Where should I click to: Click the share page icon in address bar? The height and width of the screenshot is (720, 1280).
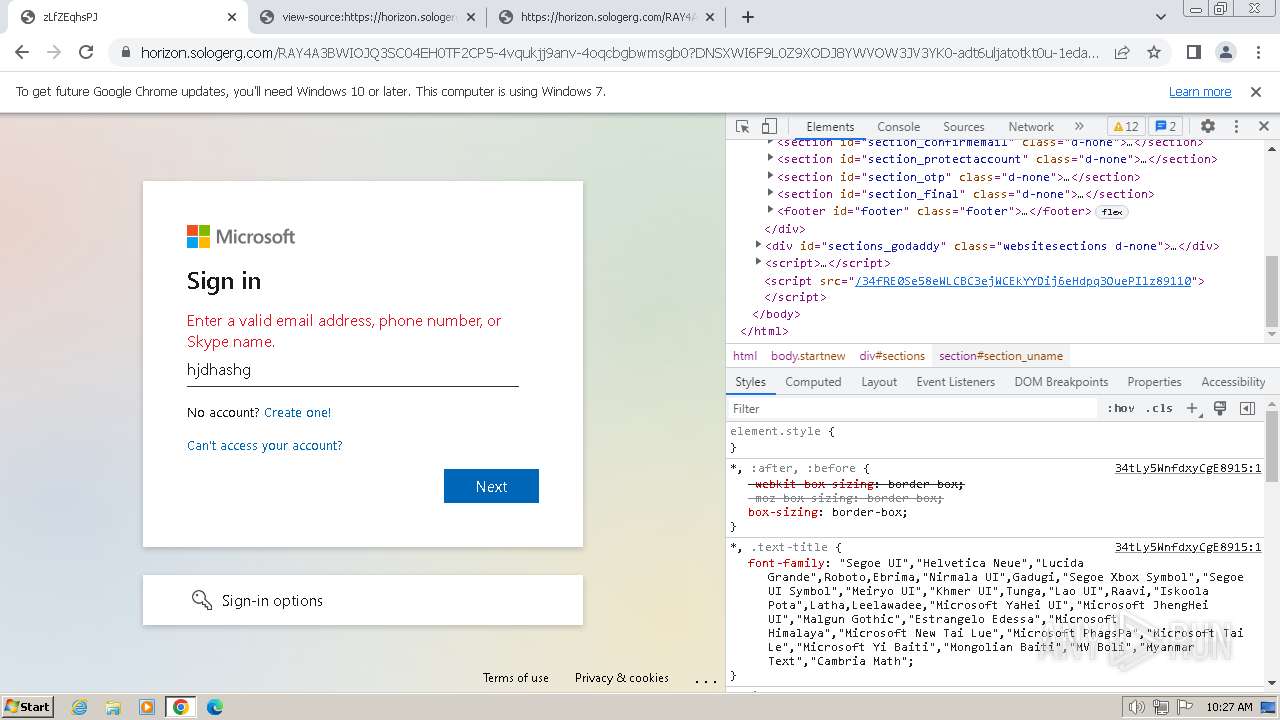(x=1122, y=52)
